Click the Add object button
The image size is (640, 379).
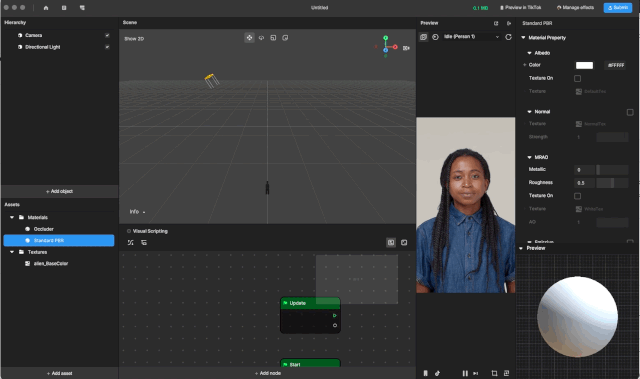click(59, 191)
